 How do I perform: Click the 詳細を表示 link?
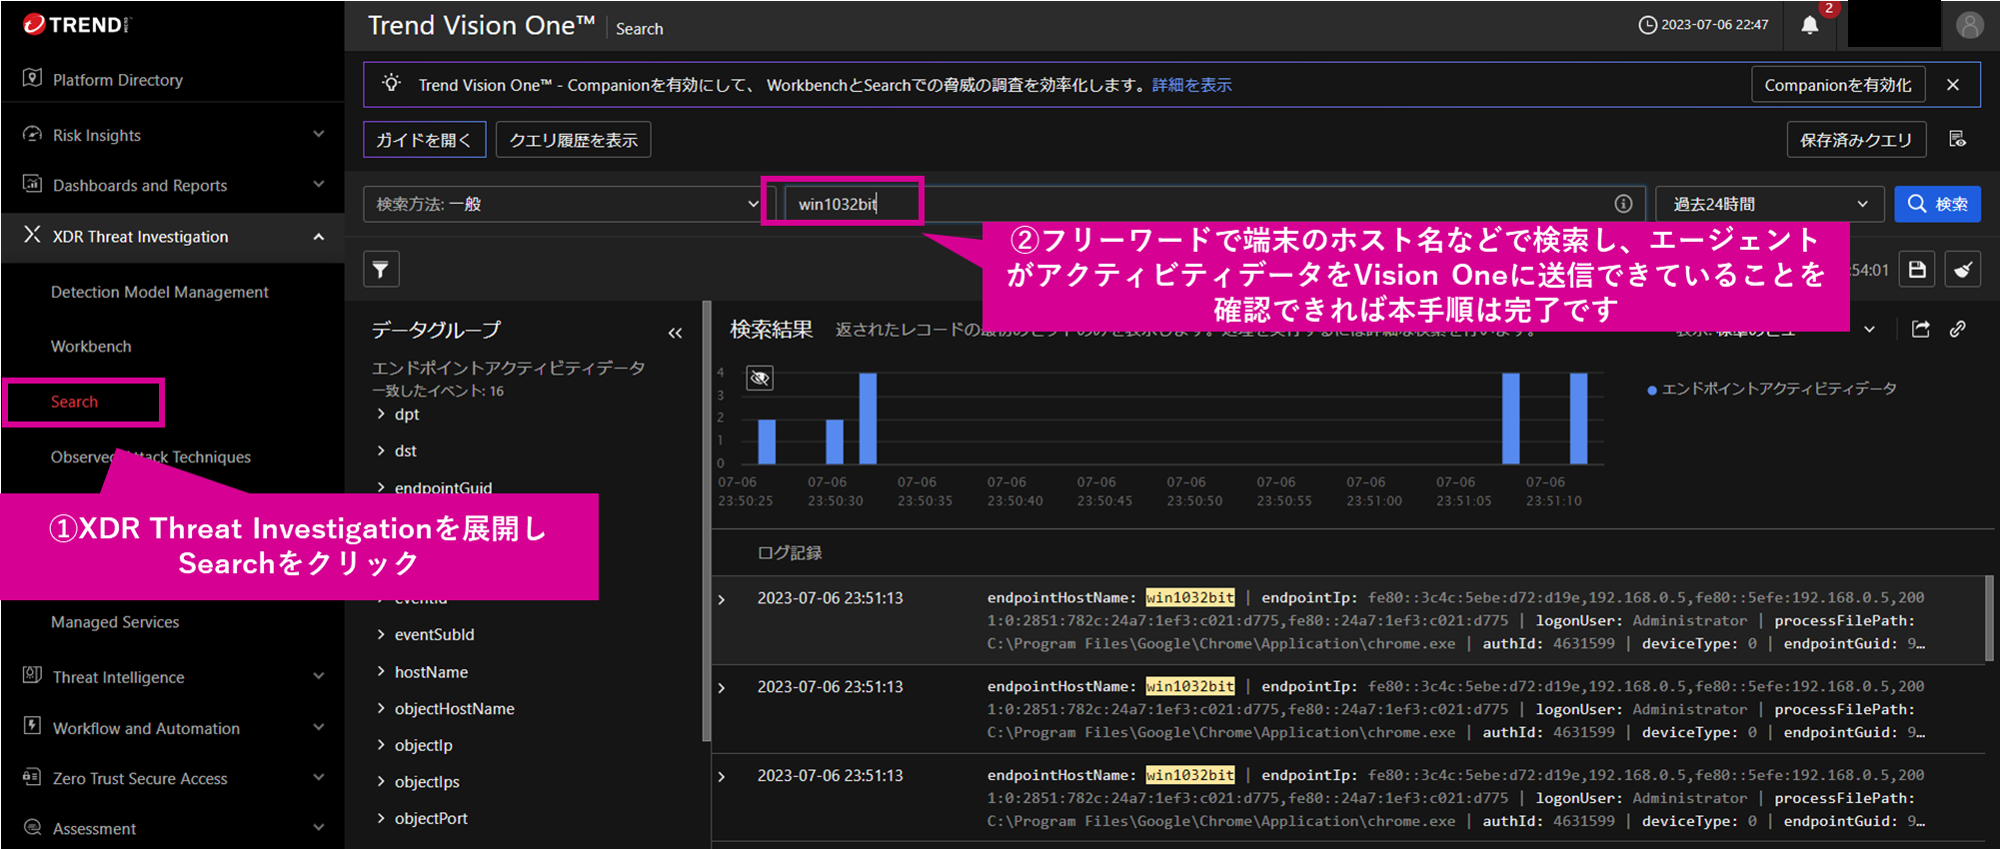pyautogui.click(x=1191, y=85)
